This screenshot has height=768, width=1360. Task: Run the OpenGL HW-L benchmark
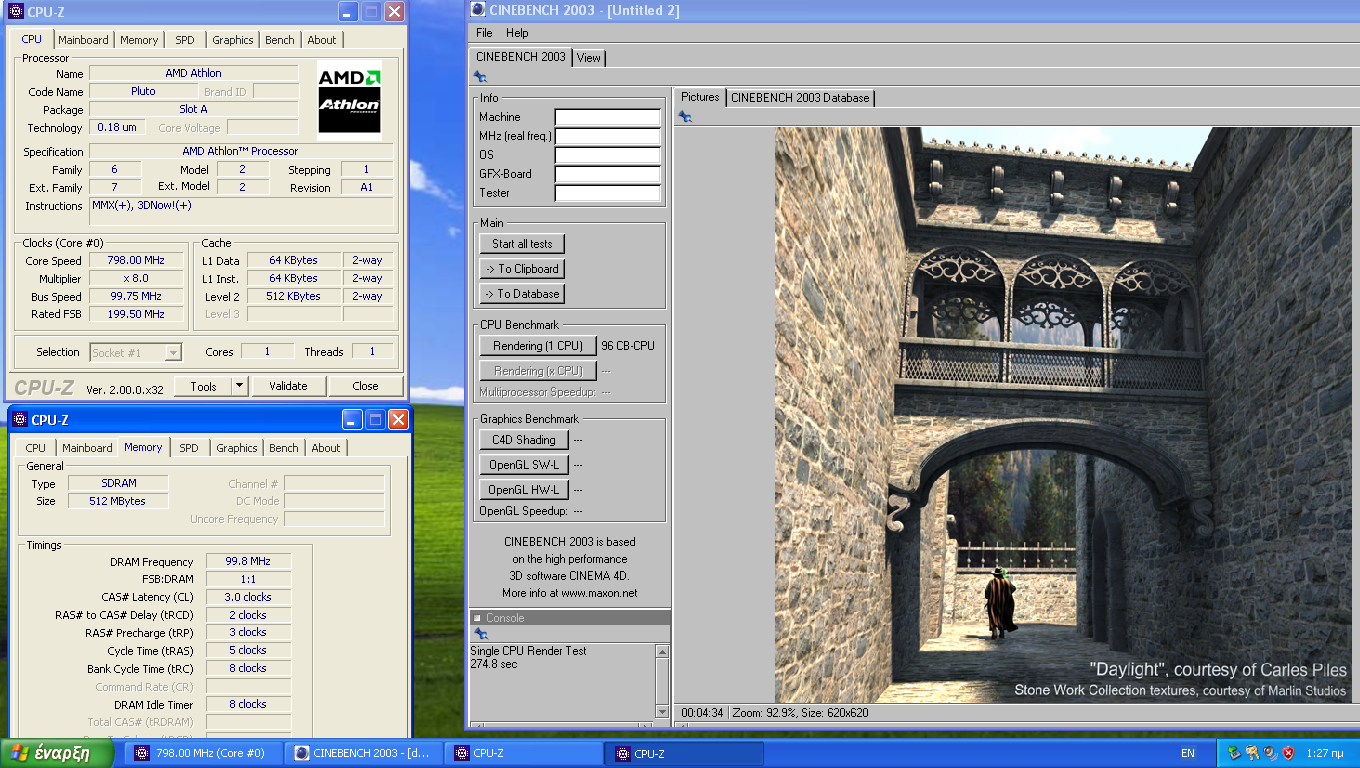point(524,490)
